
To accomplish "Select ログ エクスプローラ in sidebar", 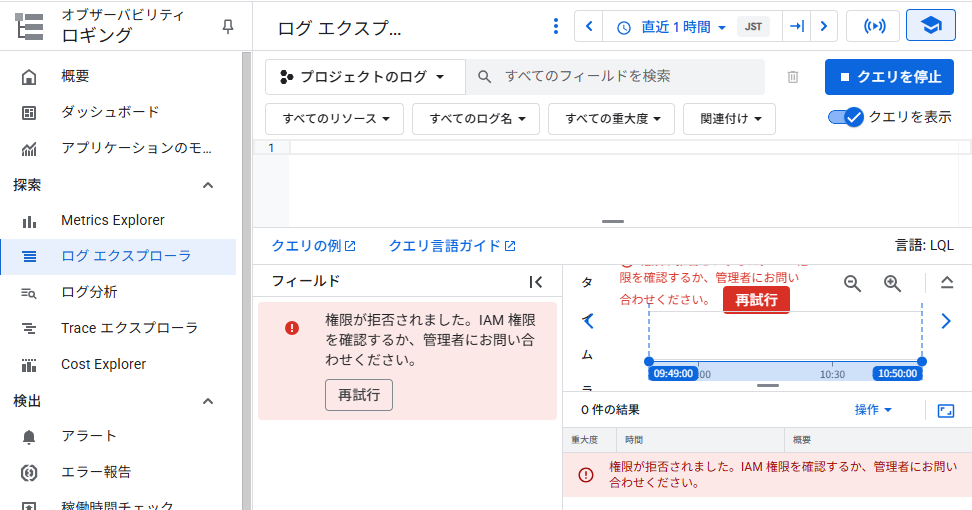I will point(118,257).
